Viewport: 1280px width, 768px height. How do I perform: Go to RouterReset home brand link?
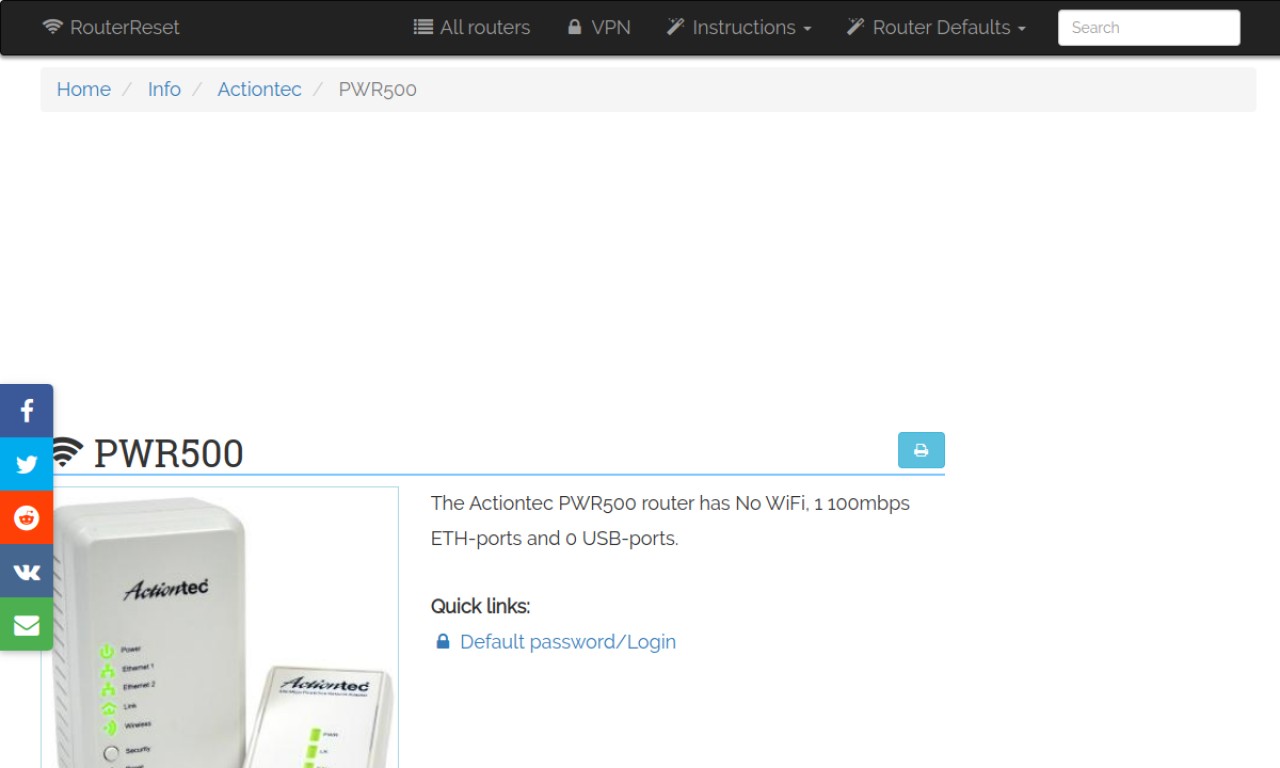(x=111, y=27)
